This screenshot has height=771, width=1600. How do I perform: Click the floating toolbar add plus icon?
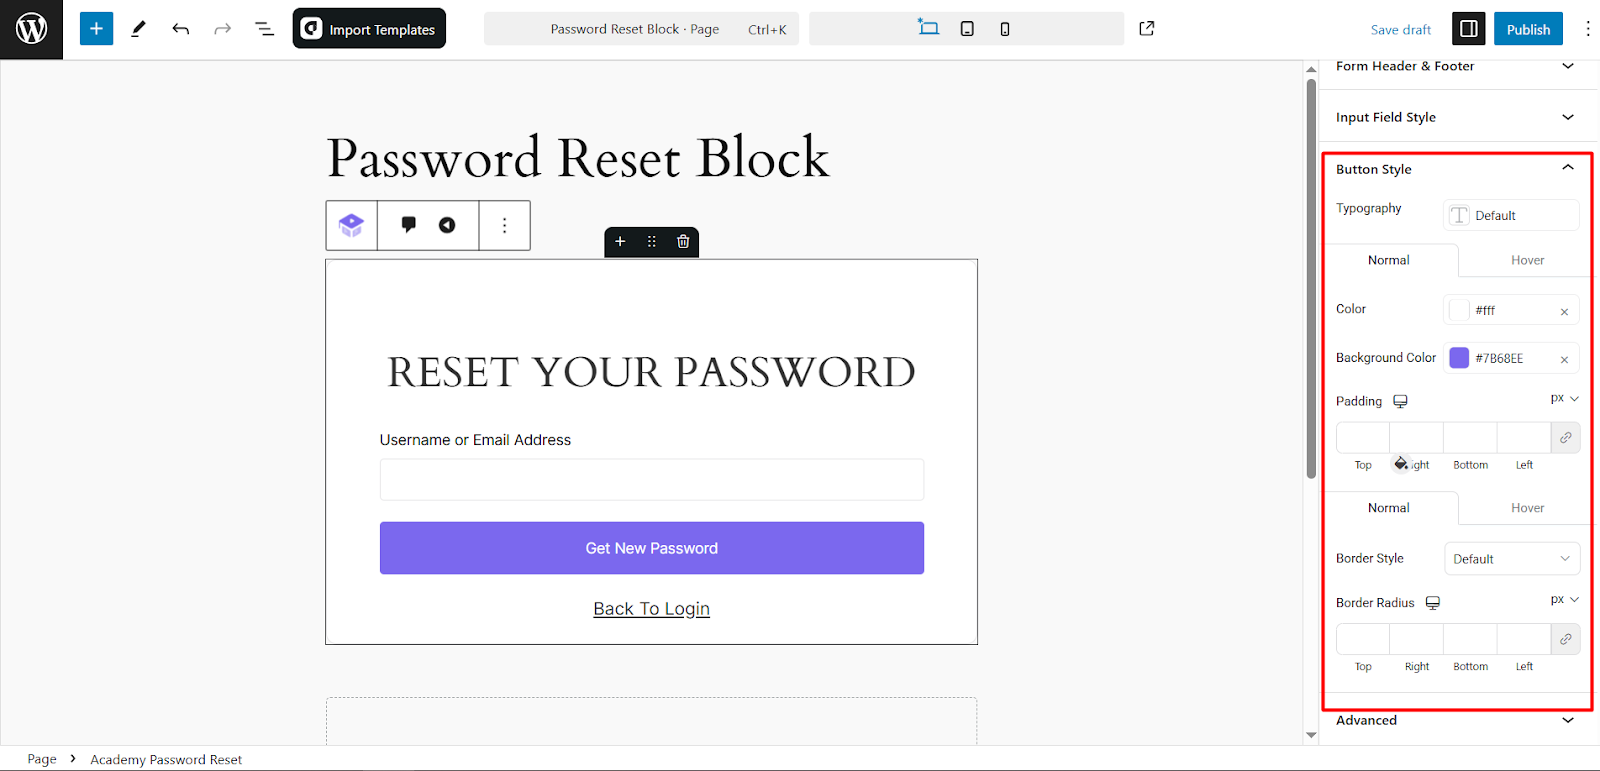(620, 241)
